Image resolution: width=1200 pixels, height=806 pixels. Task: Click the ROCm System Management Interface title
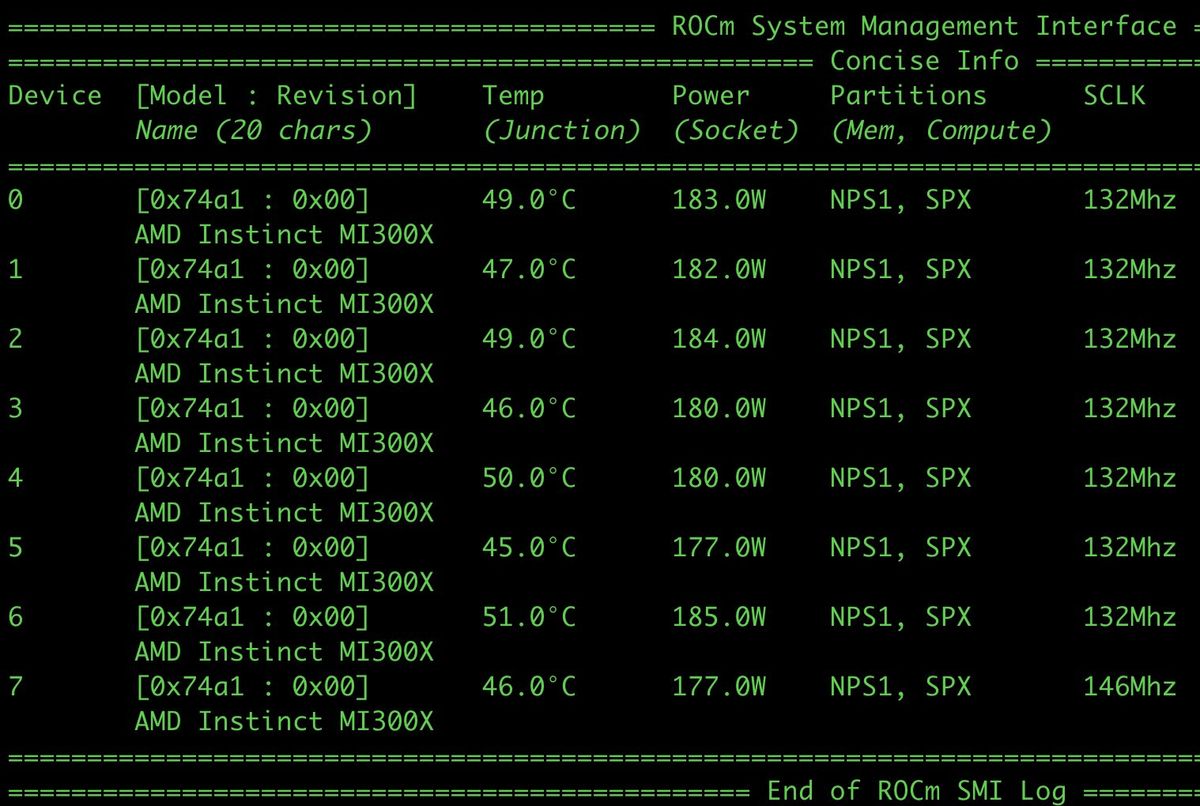coord(924,26)
